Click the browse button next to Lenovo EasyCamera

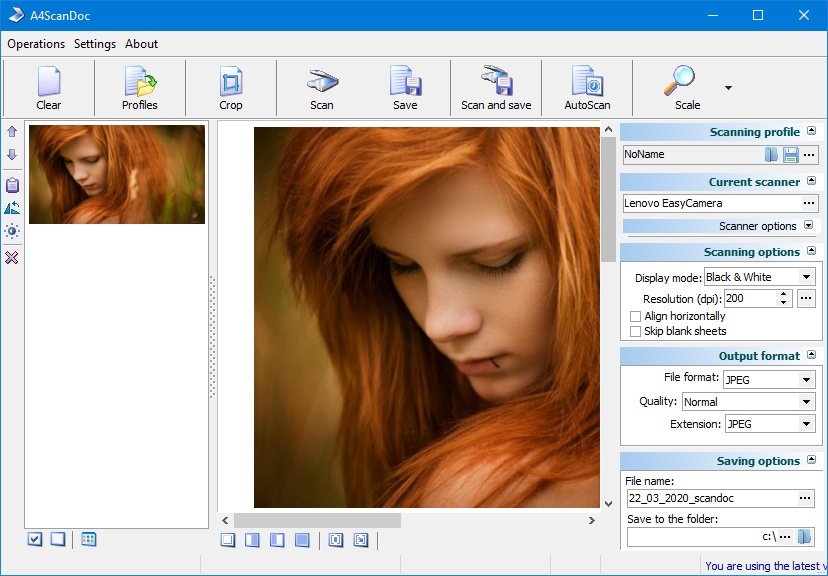pos(809,203)
